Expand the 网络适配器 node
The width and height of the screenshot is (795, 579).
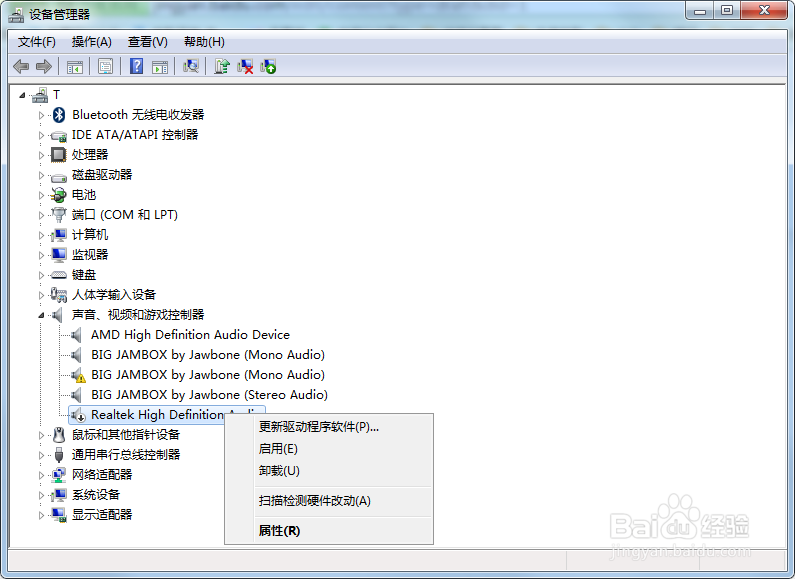click(41, 475)
